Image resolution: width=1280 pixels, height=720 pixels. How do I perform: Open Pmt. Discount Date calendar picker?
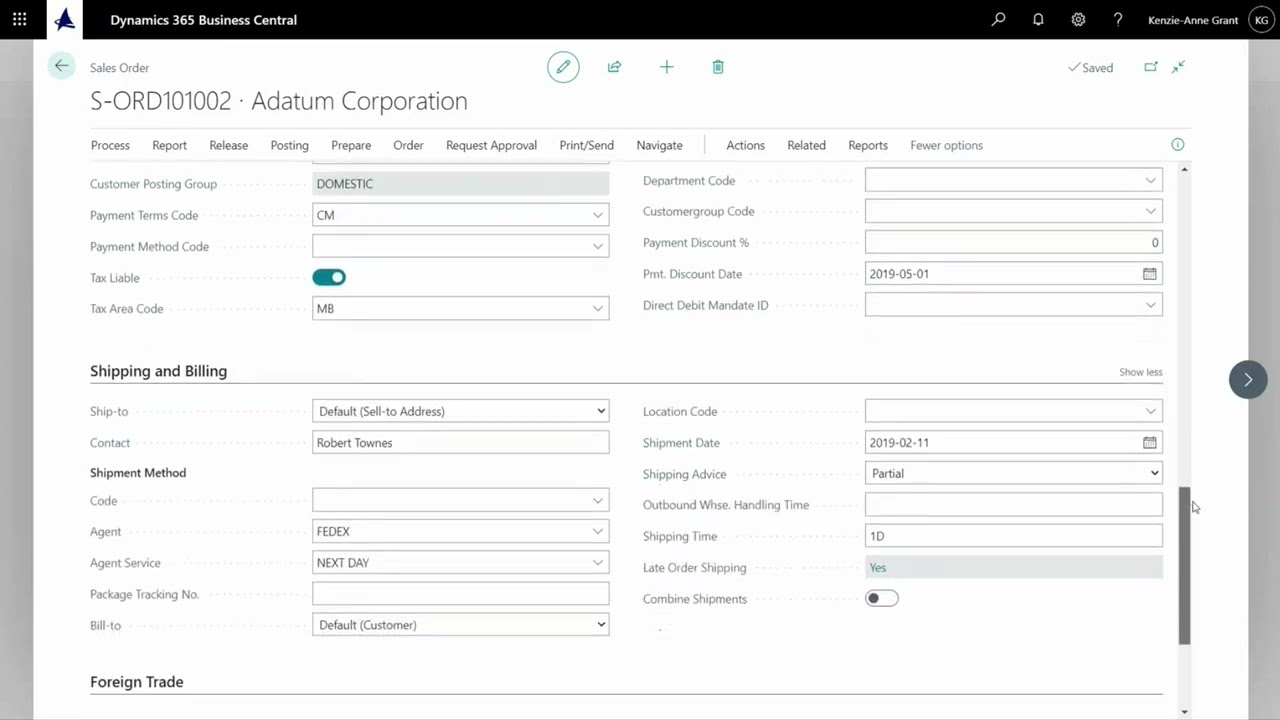(x=1150, y=274)
